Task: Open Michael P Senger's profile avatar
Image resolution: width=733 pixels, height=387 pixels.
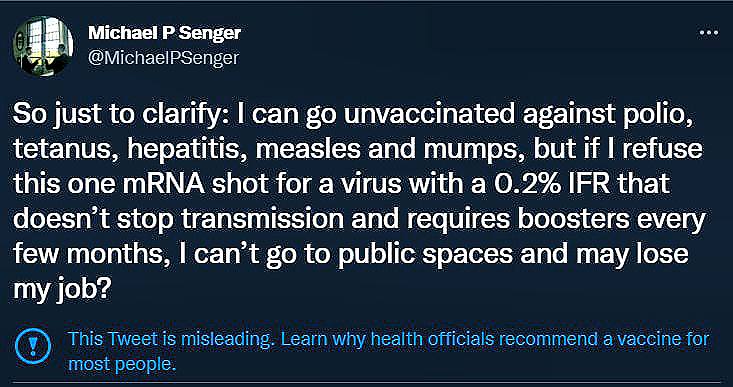Action: click(x=43, y=46)
